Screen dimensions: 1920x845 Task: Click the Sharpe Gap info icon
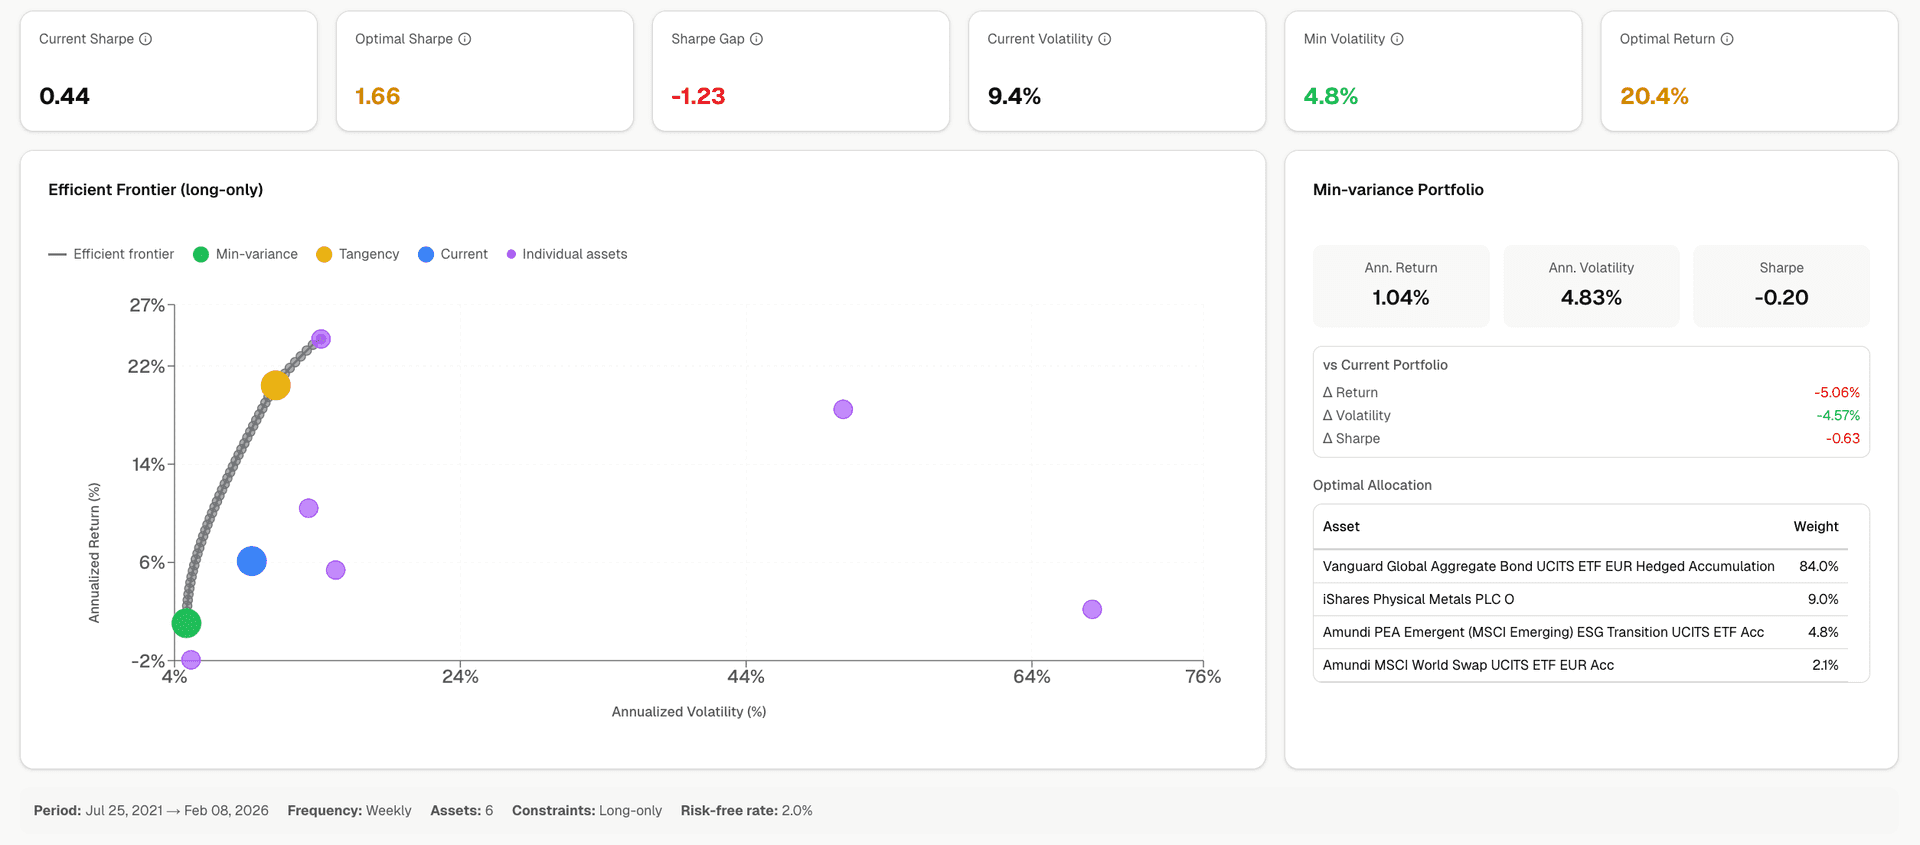click(x=757, y=39)
